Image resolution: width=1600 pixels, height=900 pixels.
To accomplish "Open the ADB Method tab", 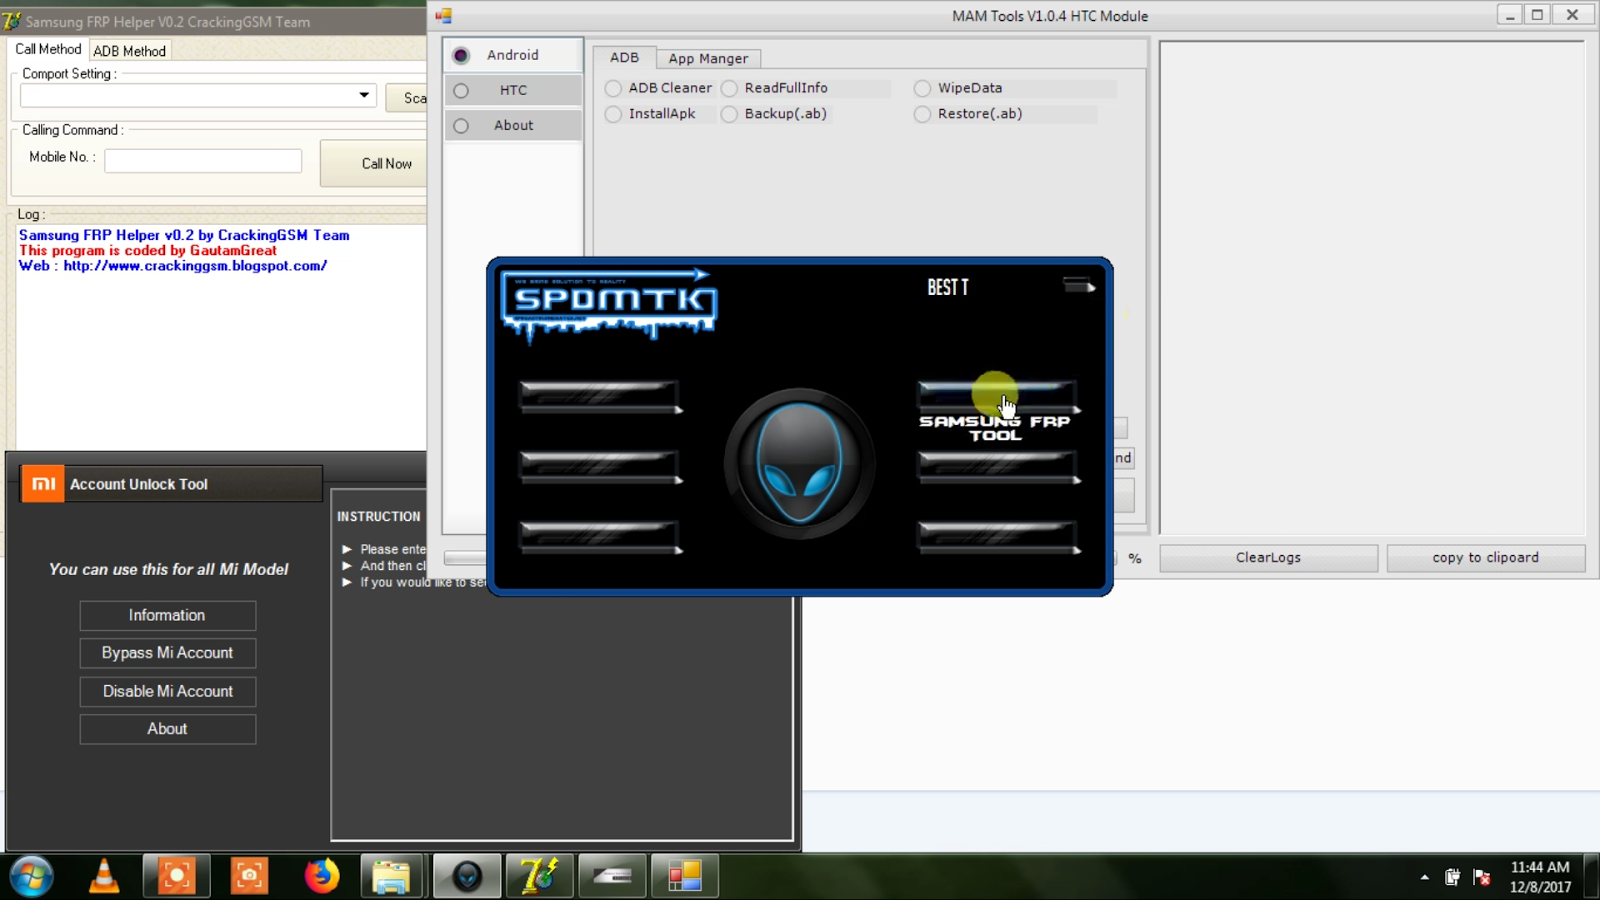I will pos(130,51).
